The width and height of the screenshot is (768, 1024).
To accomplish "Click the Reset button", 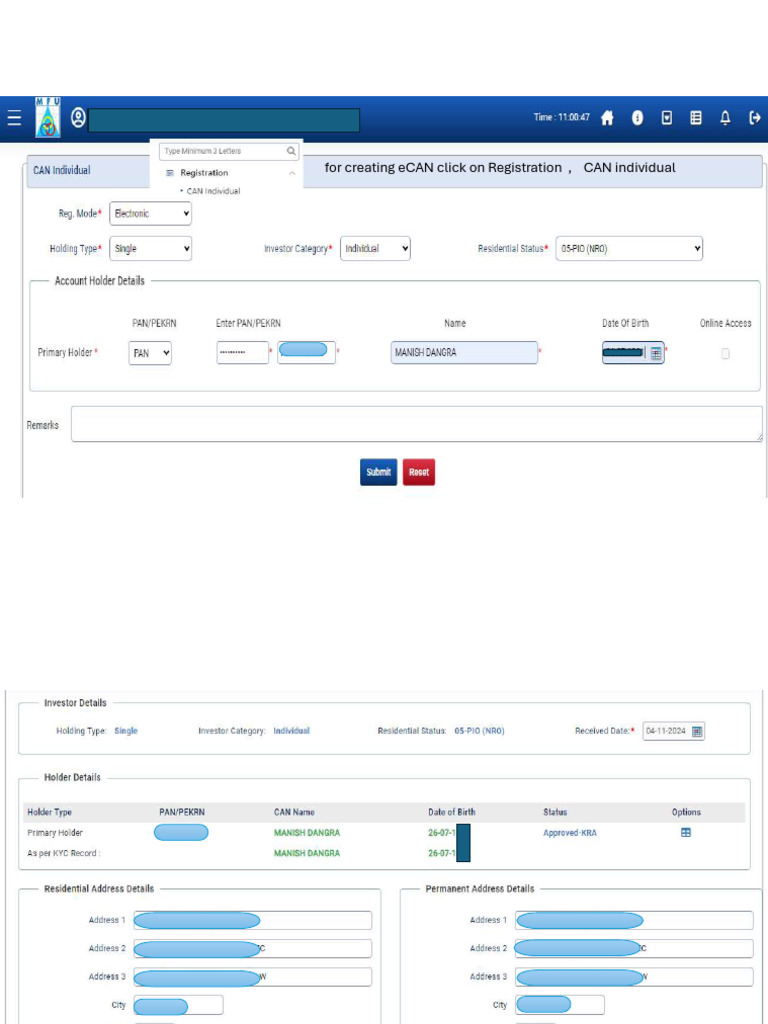I will tap(419, 472).
